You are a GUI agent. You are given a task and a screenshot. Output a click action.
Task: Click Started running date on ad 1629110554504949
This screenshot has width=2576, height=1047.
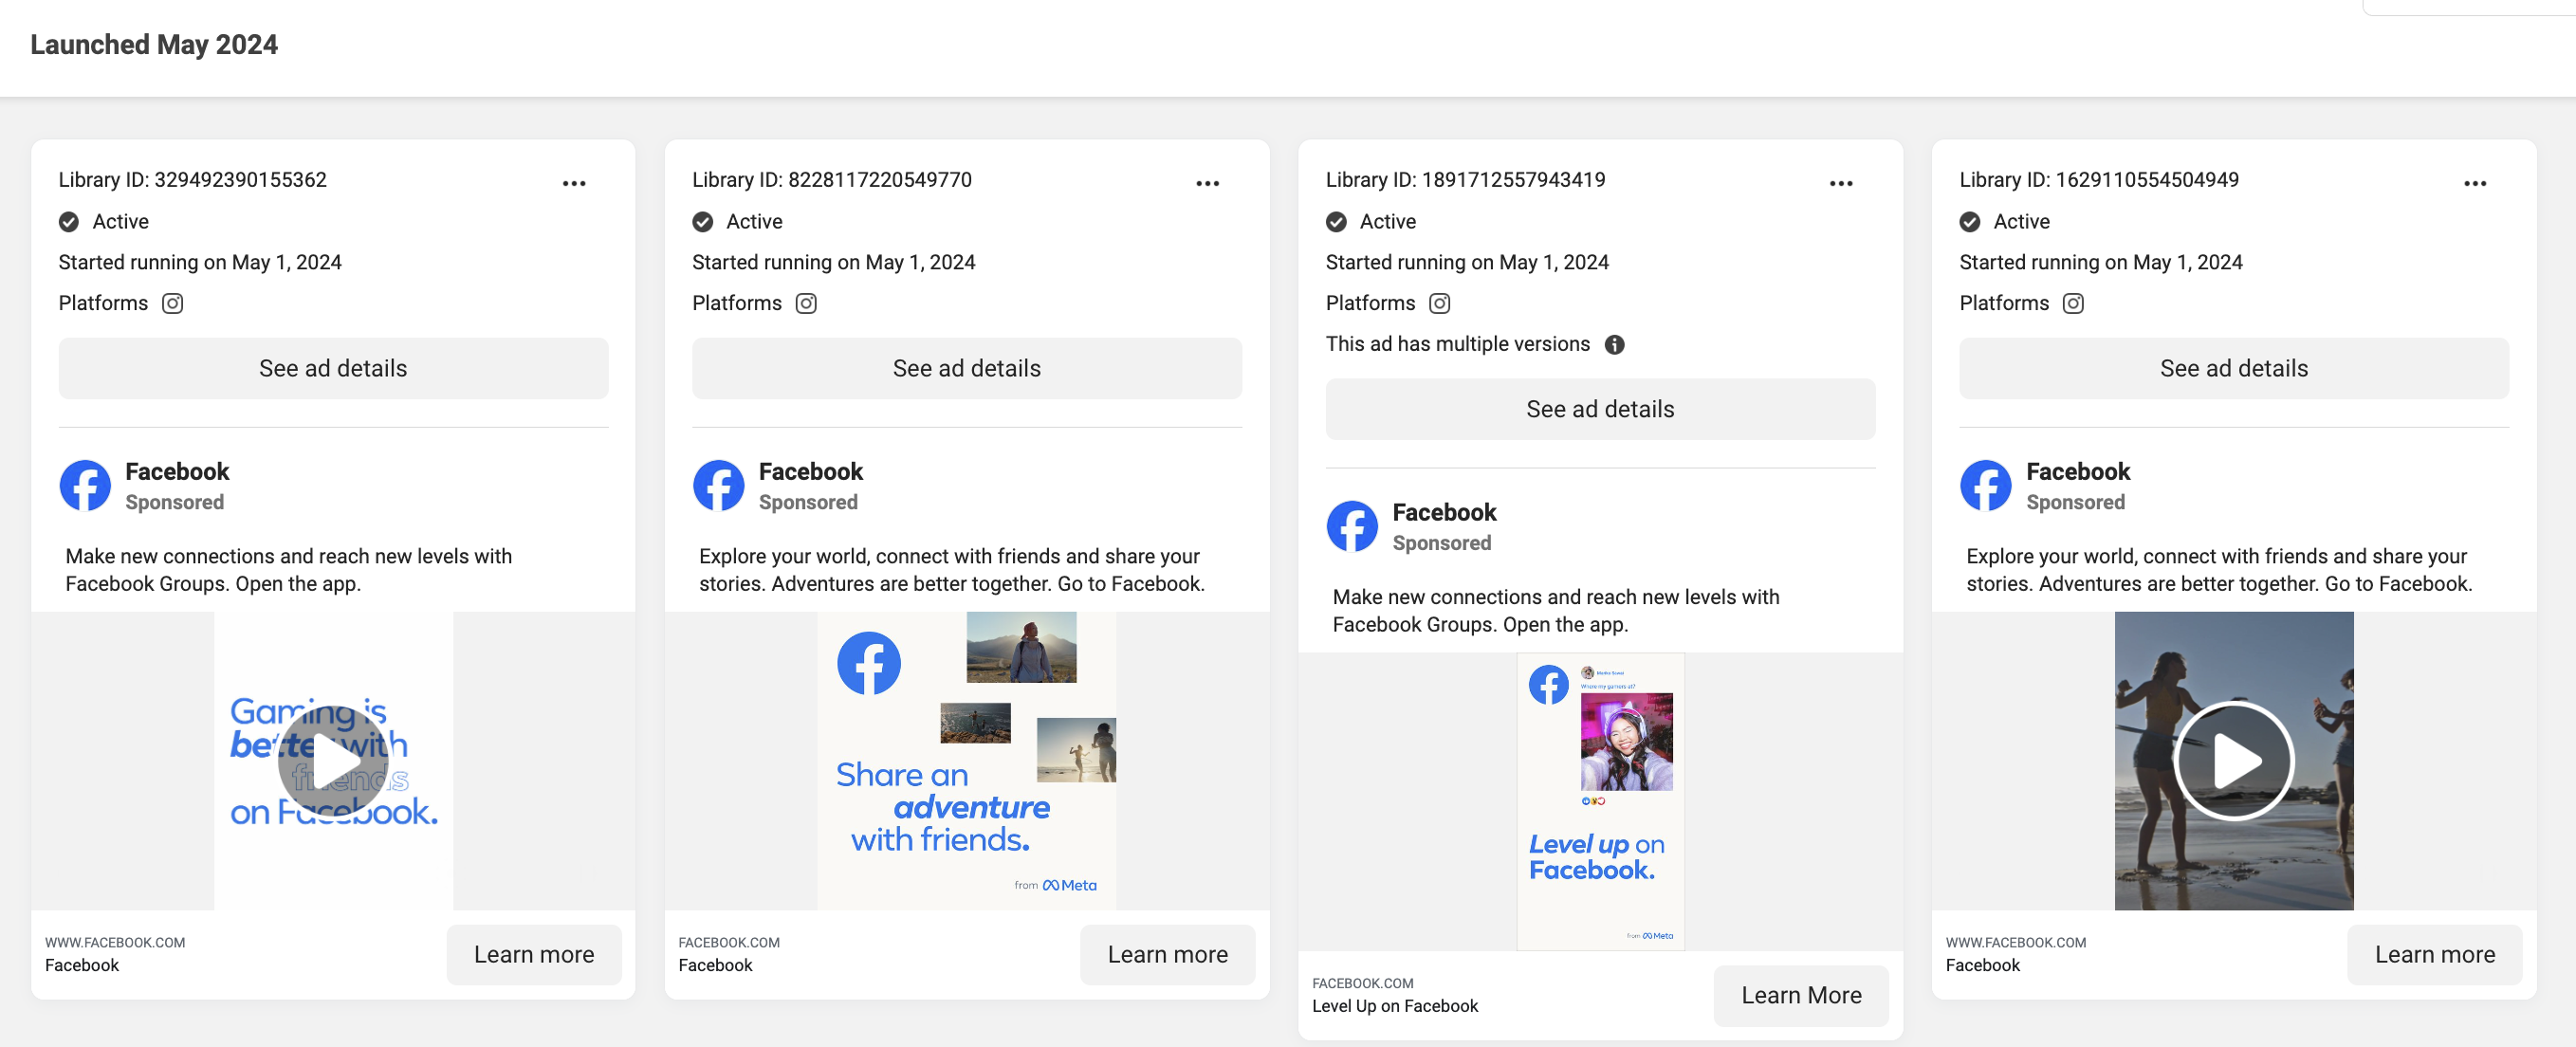[x=2100, y=262]
